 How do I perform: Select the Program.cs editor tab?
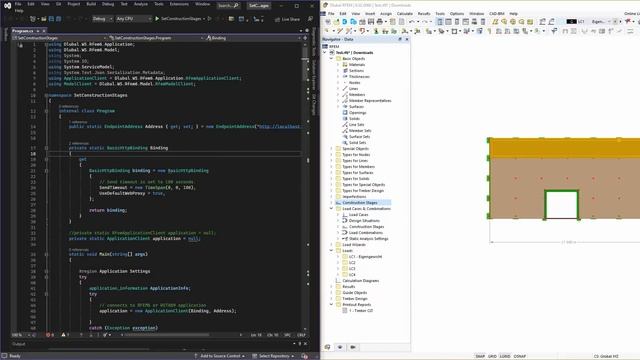pos(22,31)
